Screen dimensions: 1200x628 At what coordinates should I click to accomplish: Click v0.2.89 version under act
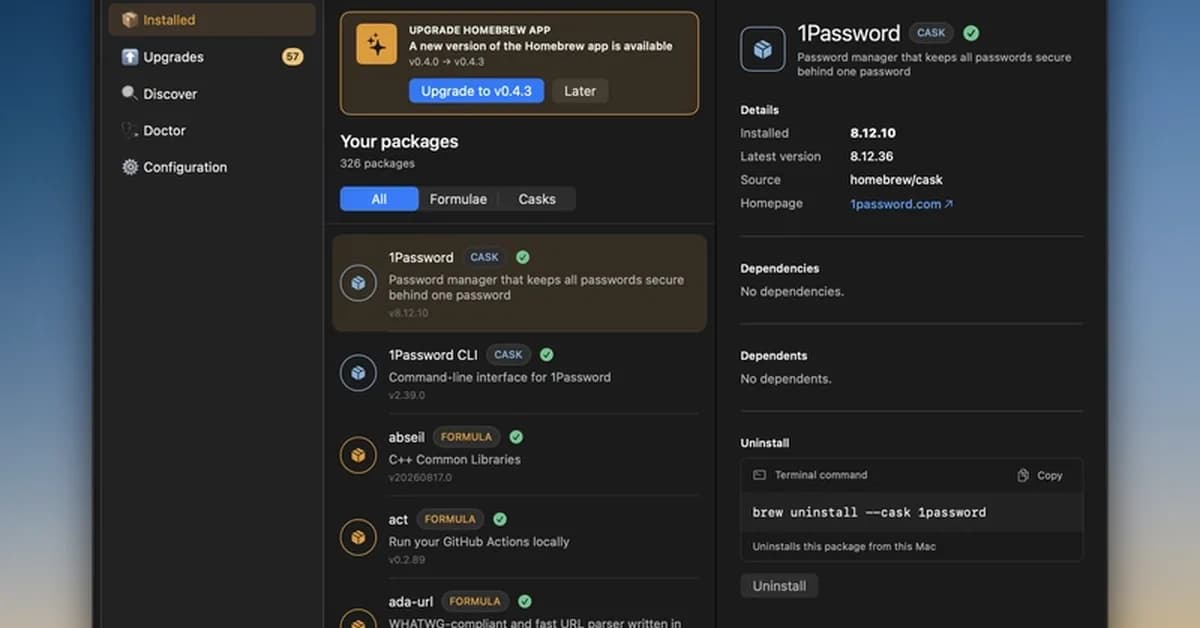point(407,560)
